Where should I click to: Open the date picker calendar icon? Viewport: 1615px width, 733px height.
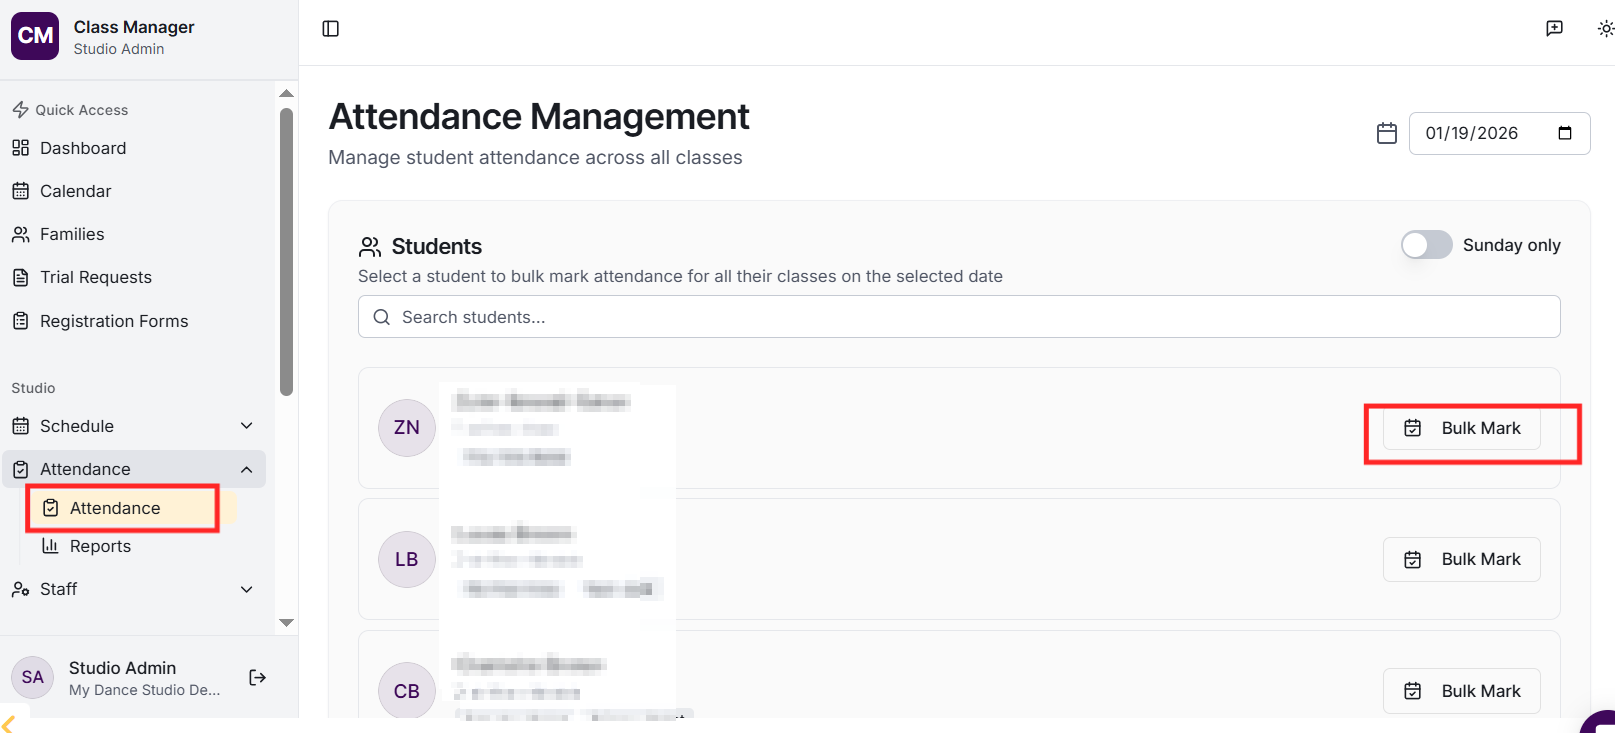click(x=1565, y=133)
